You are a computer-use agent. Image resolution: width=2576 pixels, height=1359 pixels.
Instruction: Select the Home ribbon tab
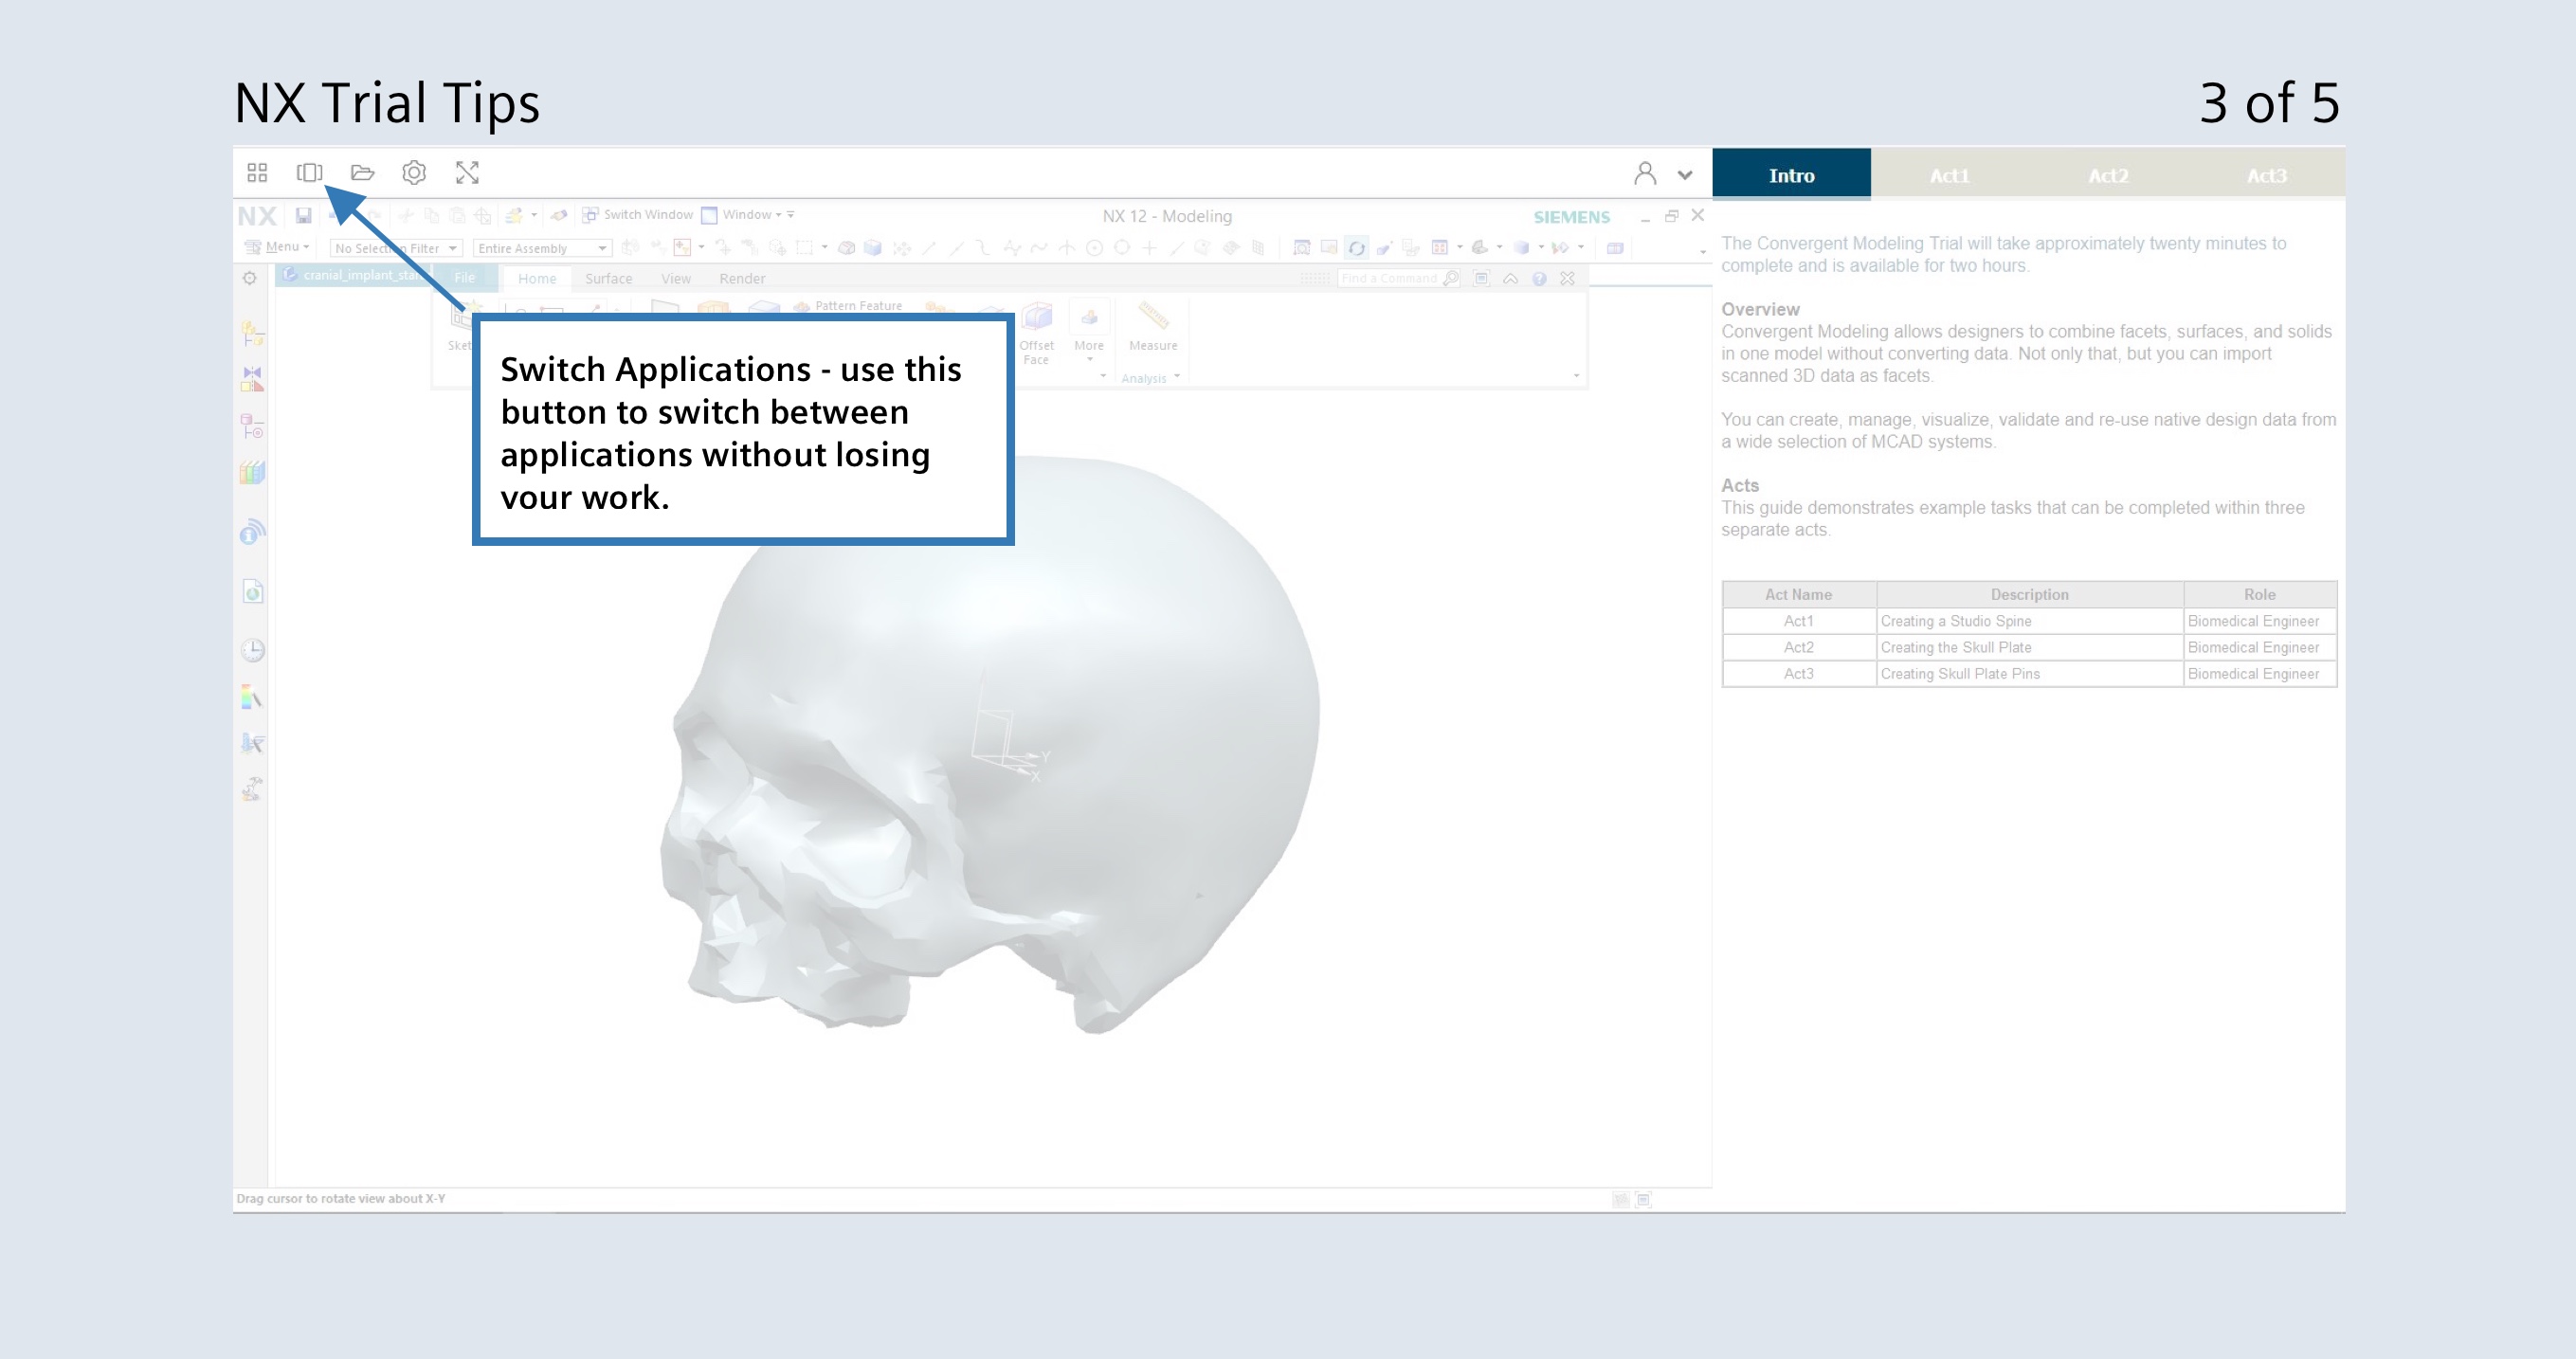[537, 279]
